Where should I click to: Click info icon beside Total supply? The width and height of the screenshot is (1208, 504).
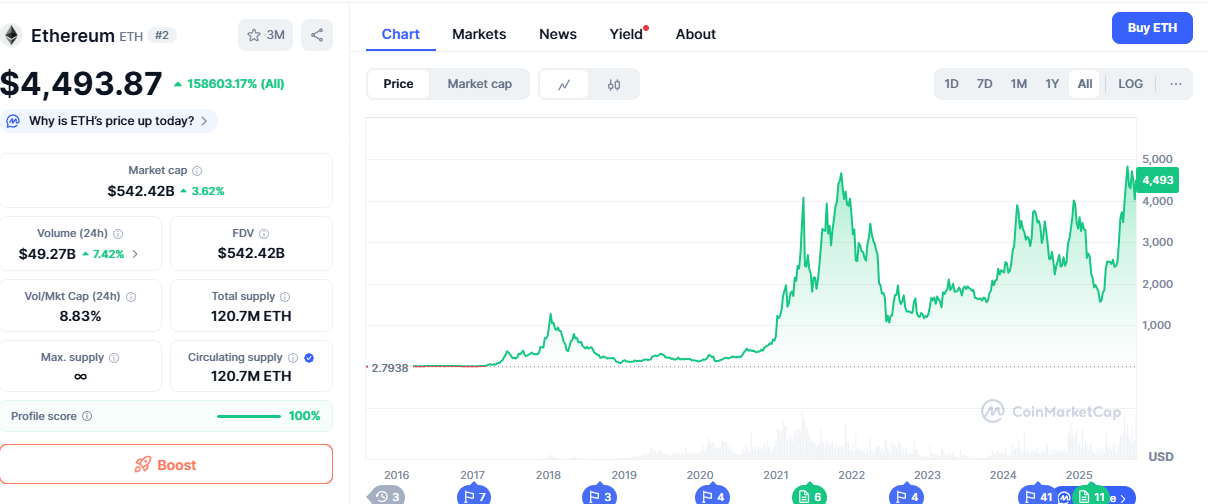[x=285, y=297]
